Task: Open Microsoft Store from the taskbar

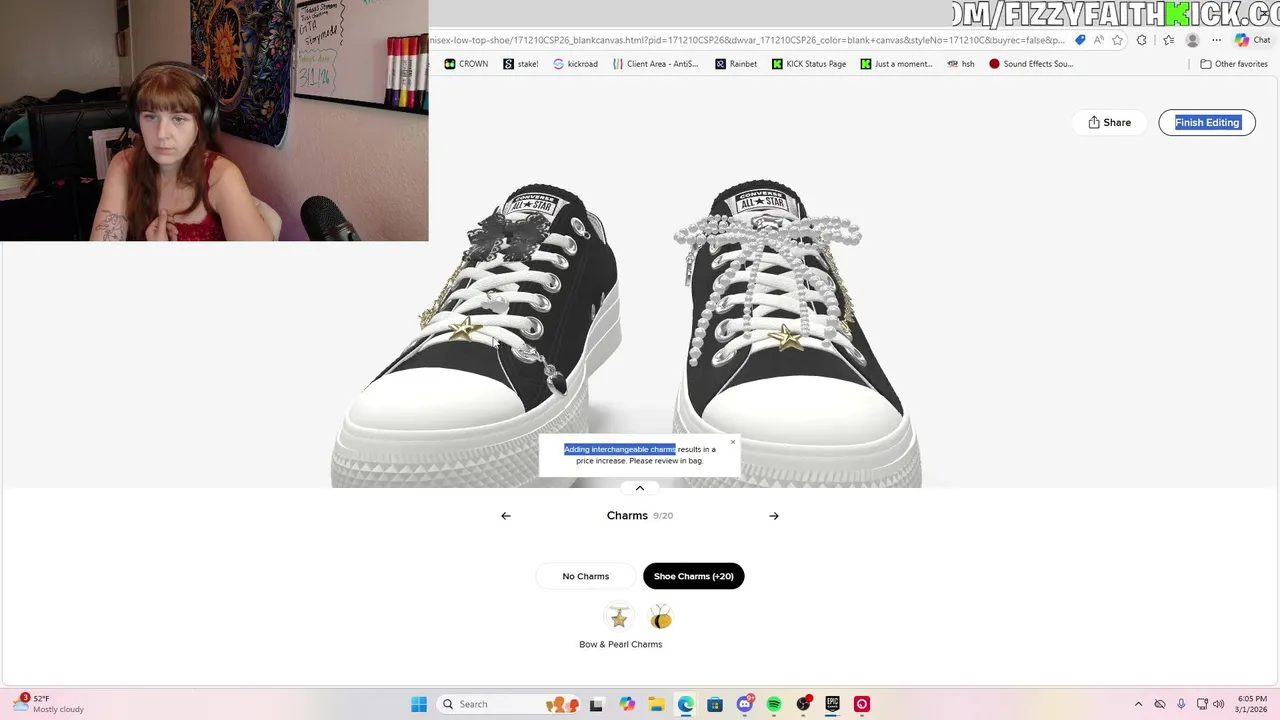Action: [715, 704]
